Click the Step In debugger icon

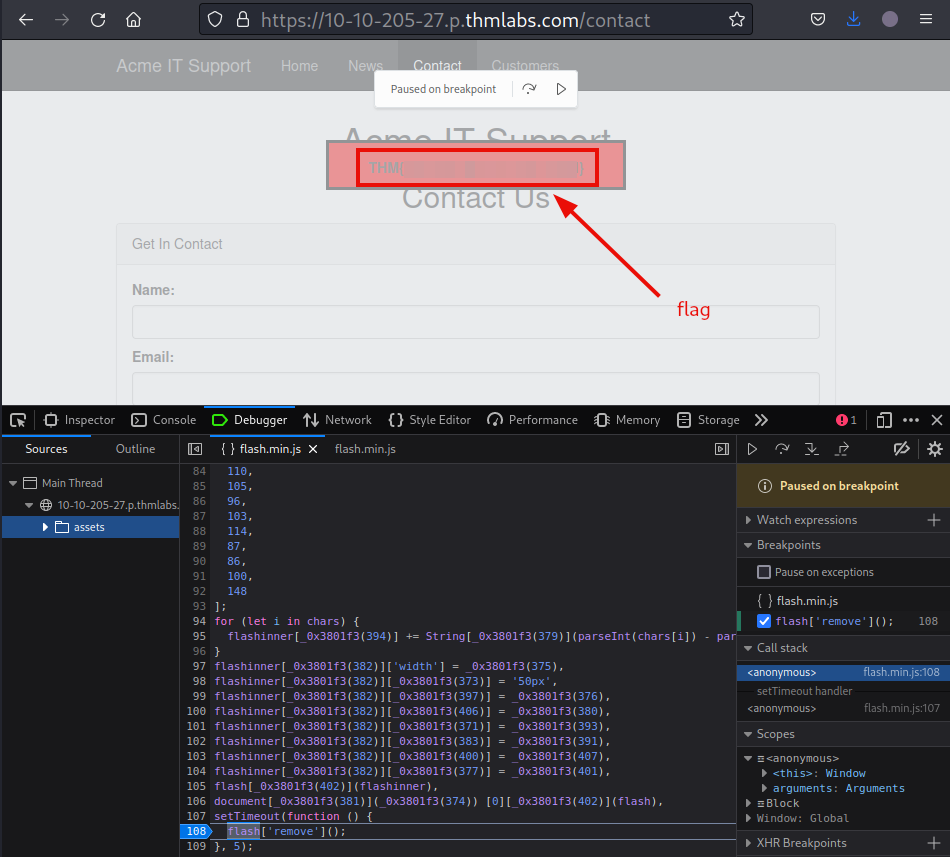coord(812,449)
